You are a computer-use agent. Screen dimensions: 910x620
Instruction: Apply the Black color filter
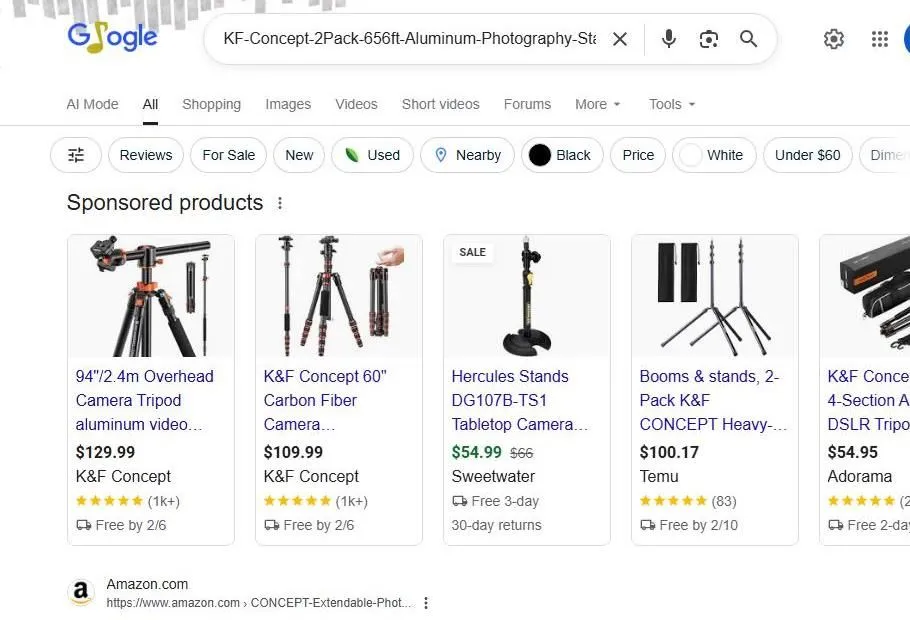click(x=561, y=155)
